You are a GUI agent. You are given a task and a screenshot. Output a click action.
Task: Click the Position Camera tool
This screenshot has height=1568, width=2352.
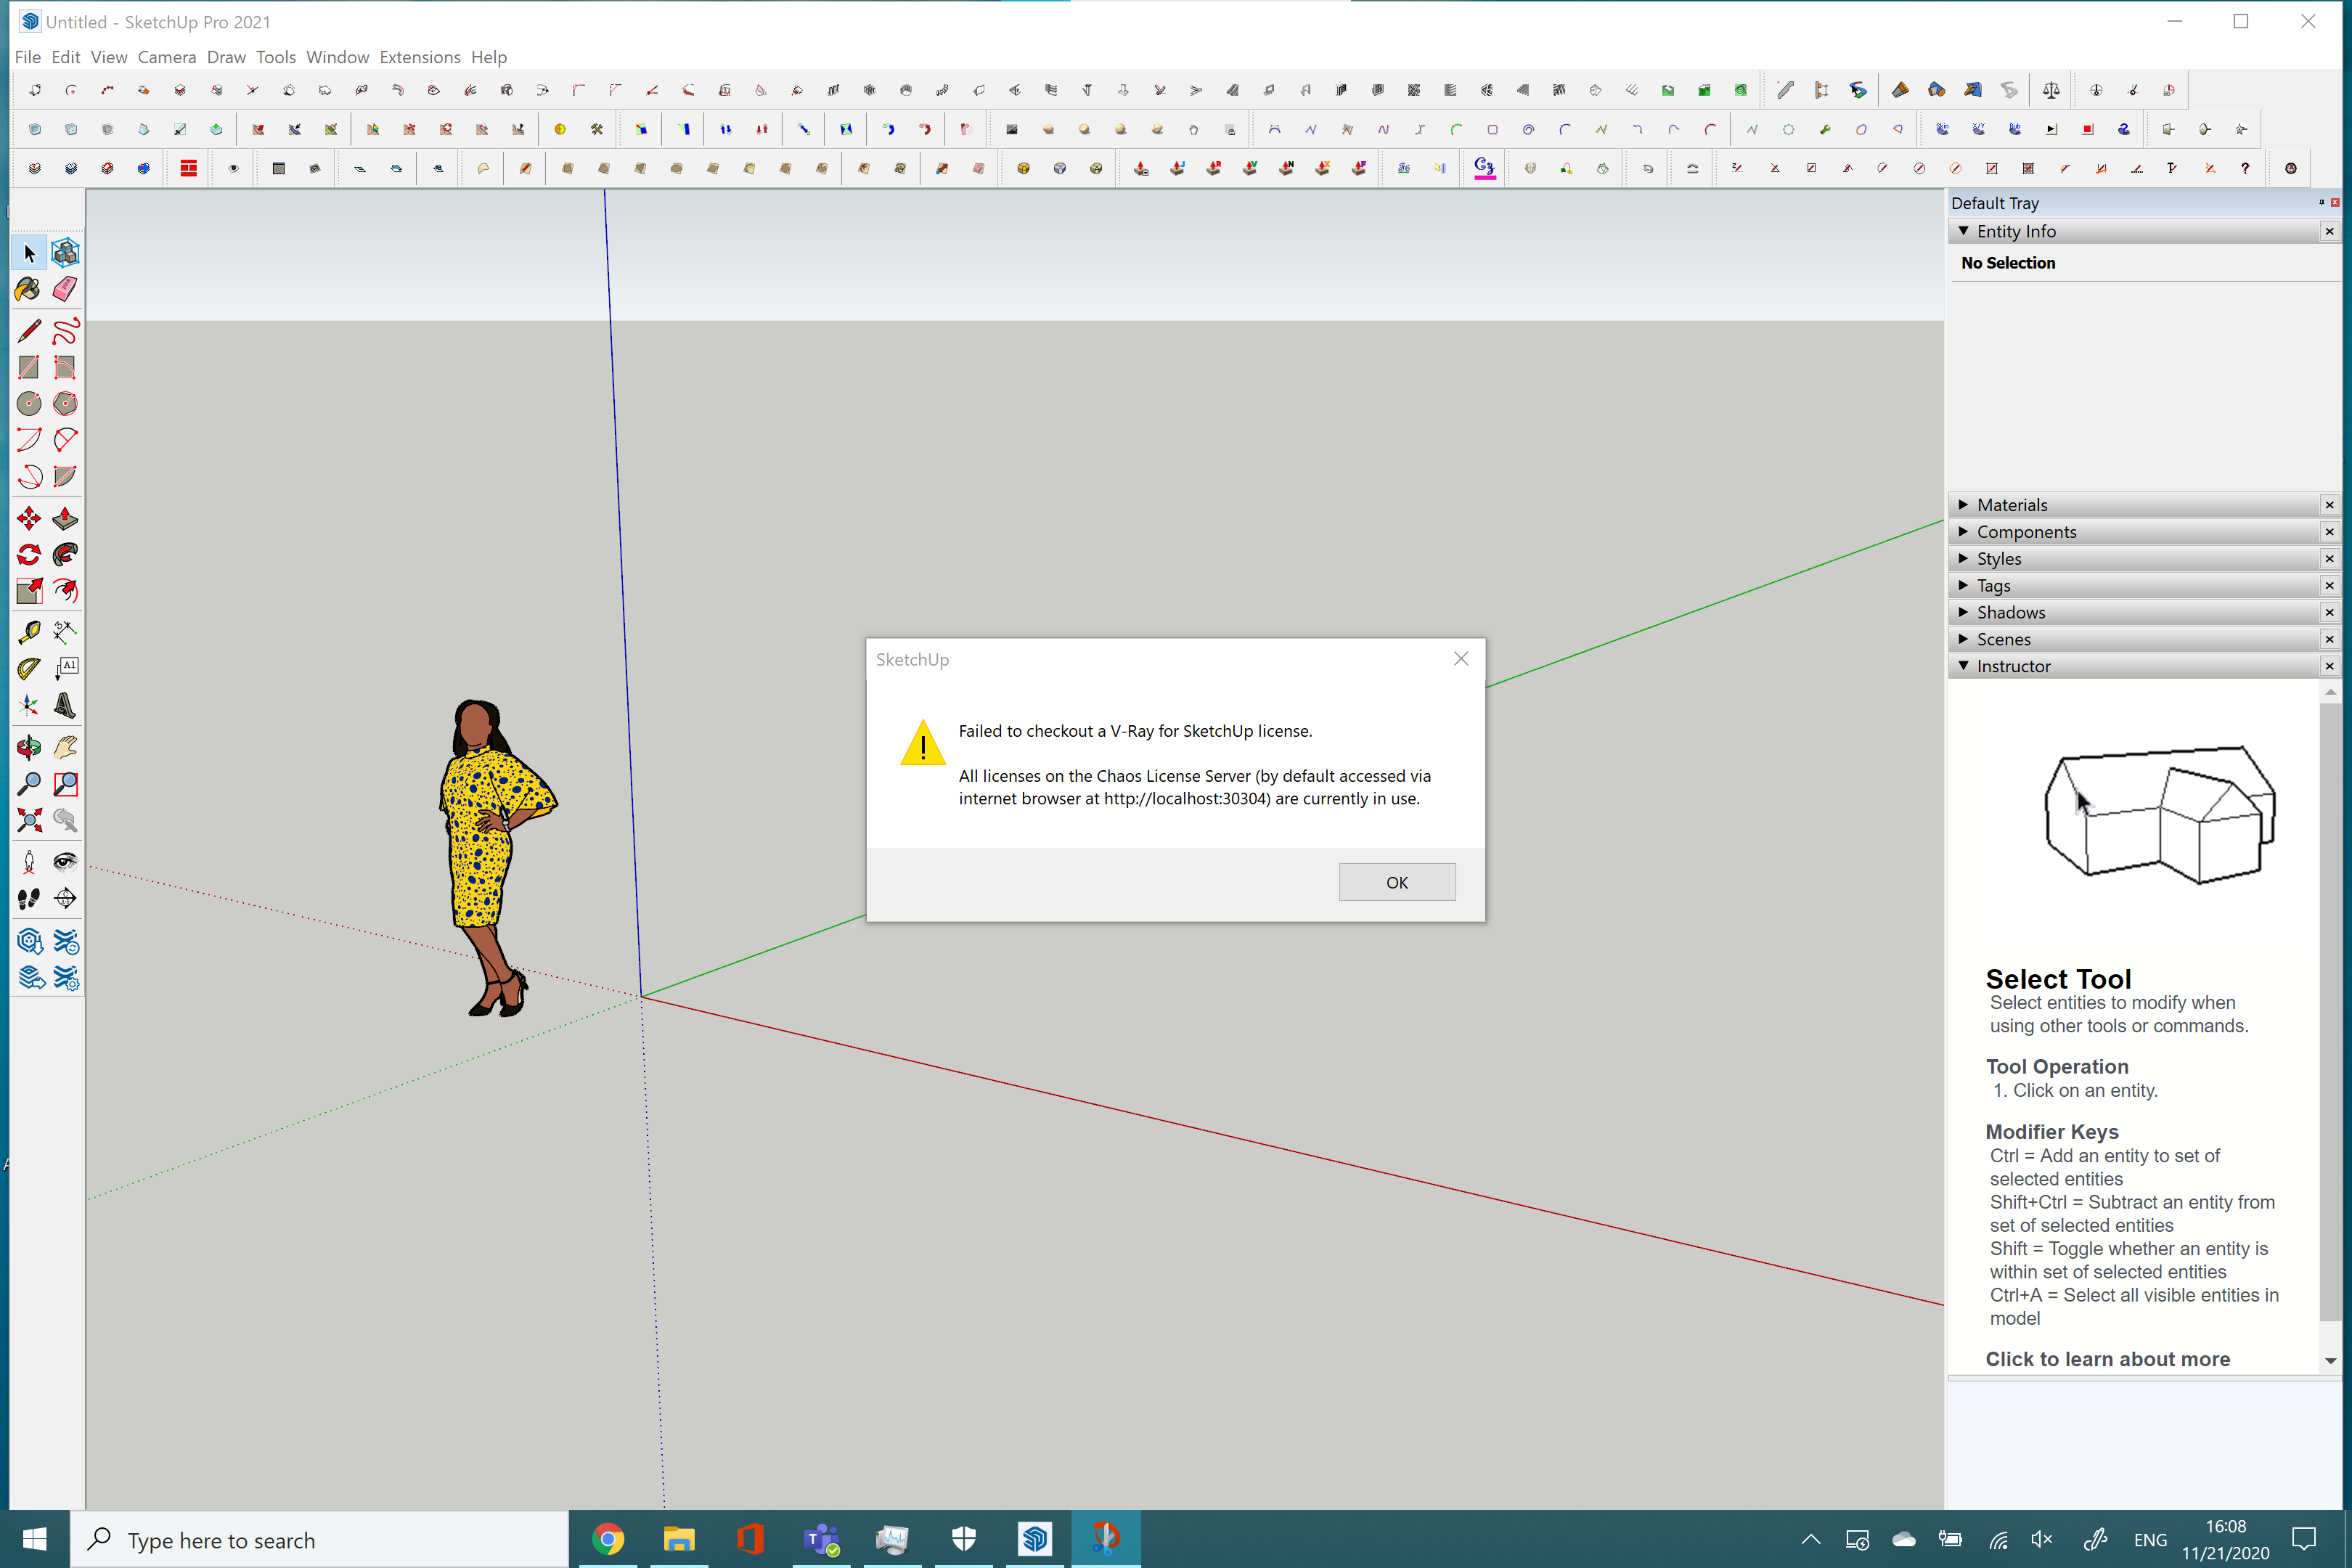29,862
